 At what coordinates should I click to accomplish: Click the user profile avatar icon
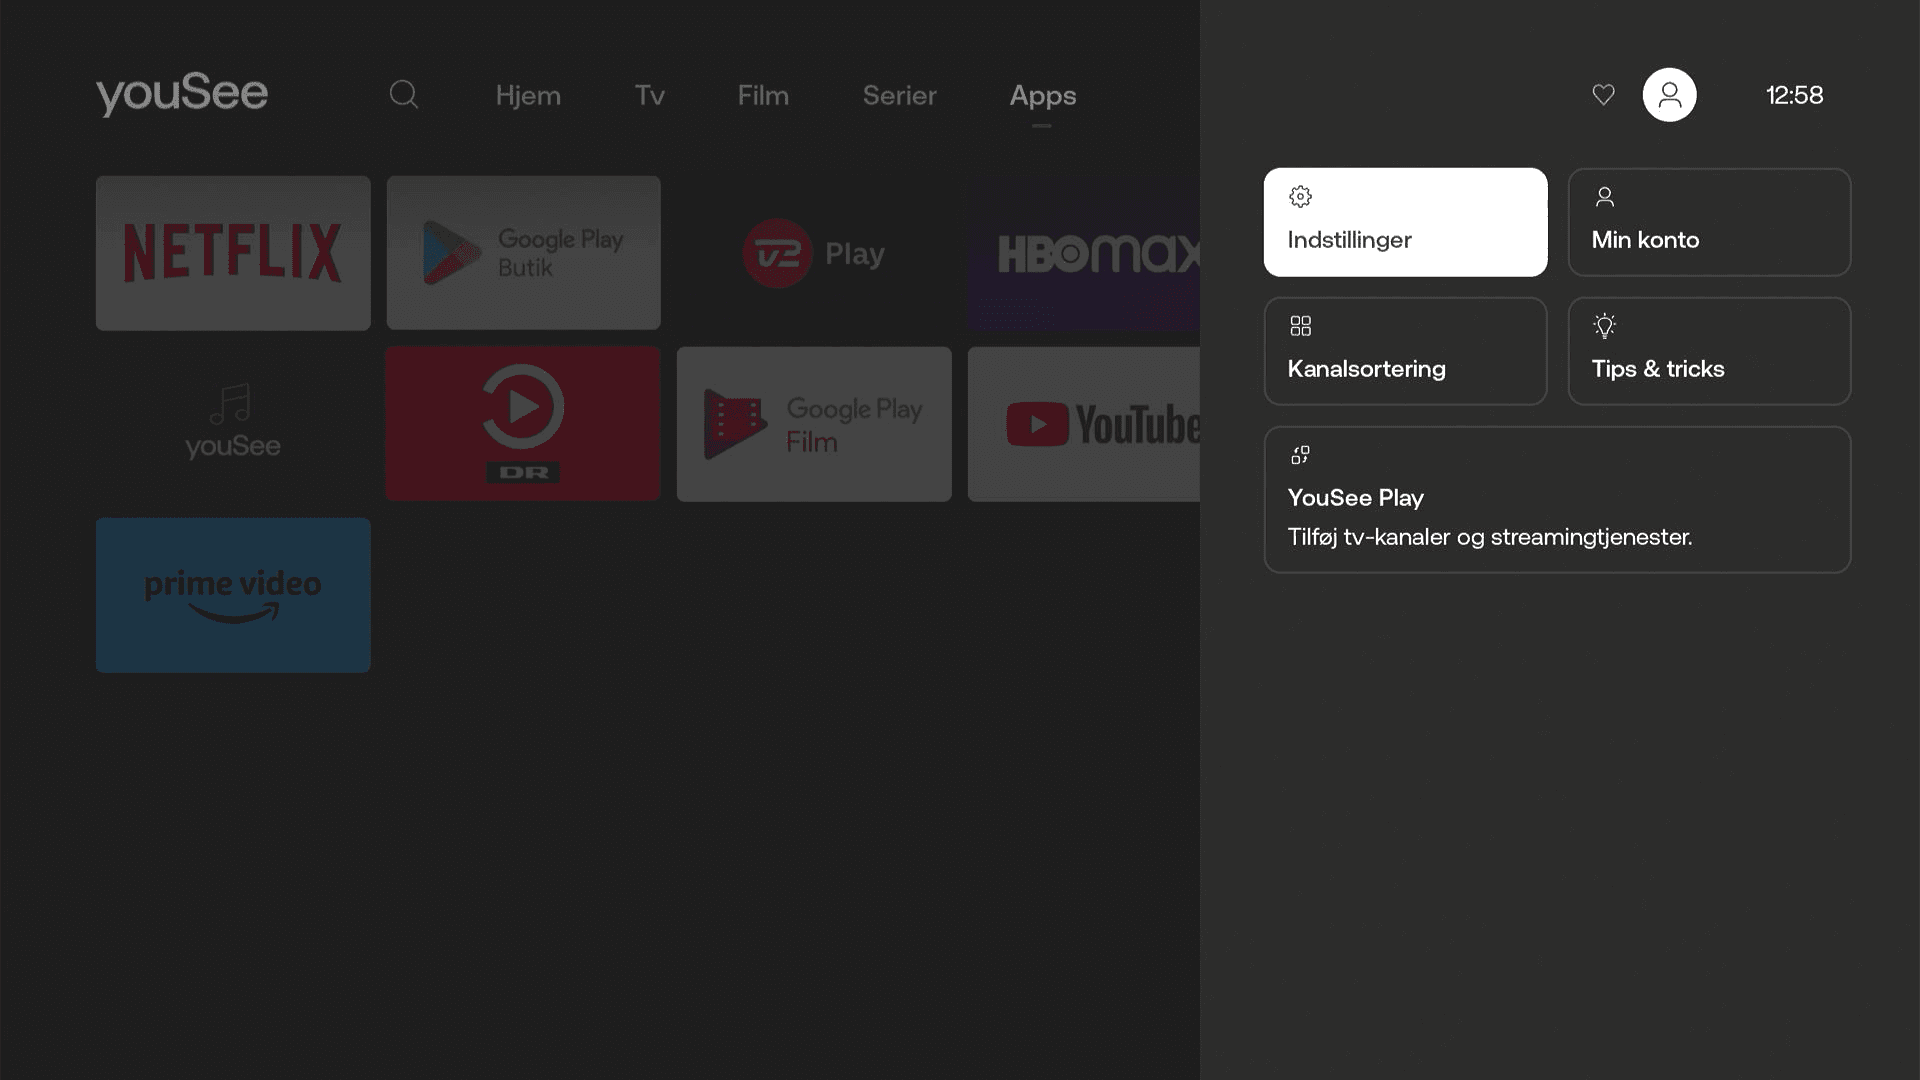click(x=1669, y=95)
